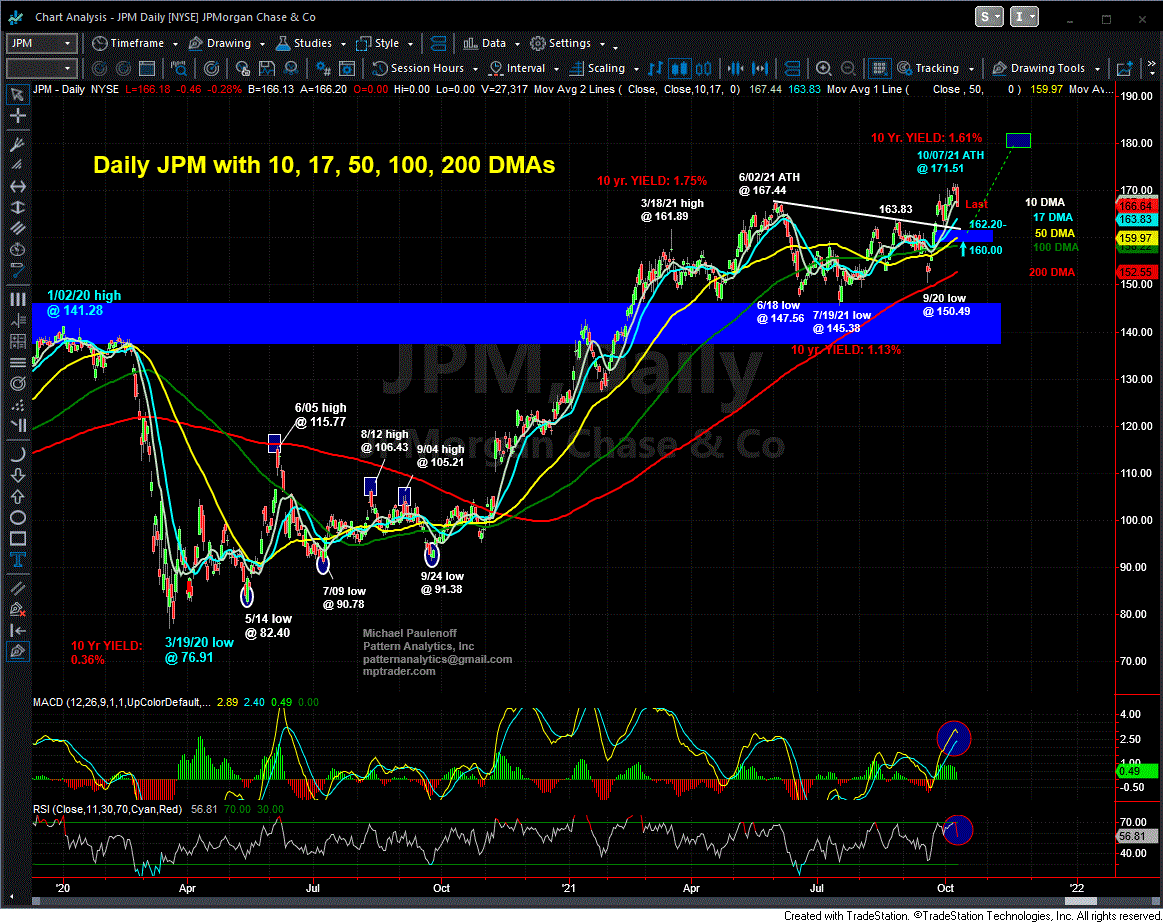1163x922 pixels.
Task: Select the arc drawing tool
Action: (x=17, y=454)
